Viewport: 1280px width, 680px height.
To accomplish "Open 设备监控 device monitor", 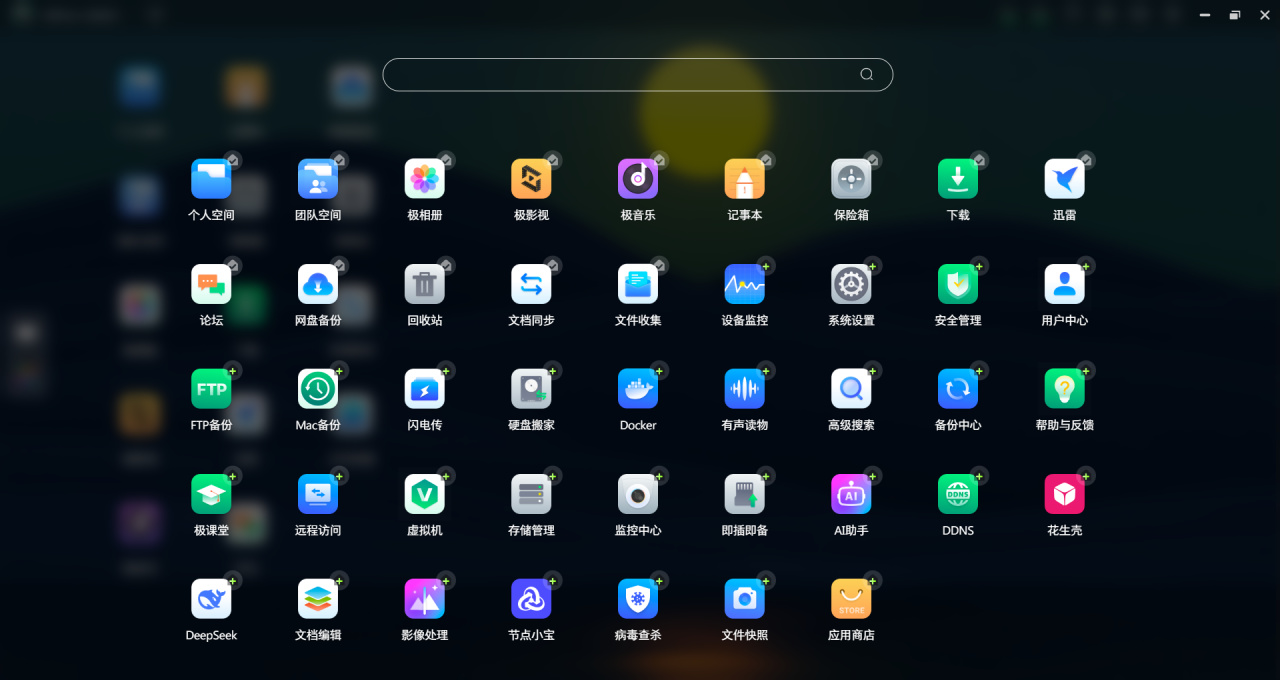I will click(x=745, y=284).
